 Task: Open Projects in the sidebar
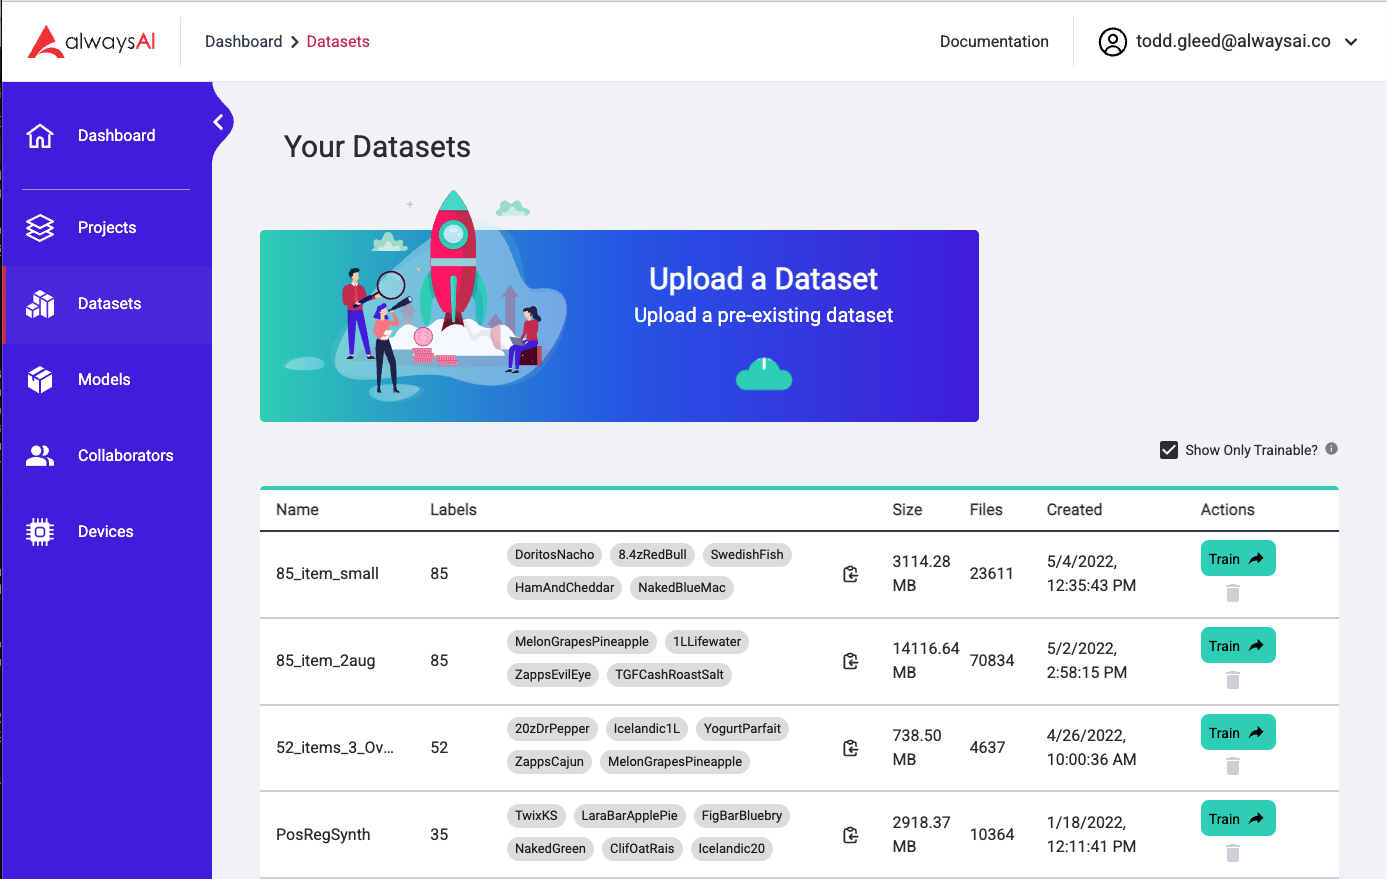[x=106, y=228]
